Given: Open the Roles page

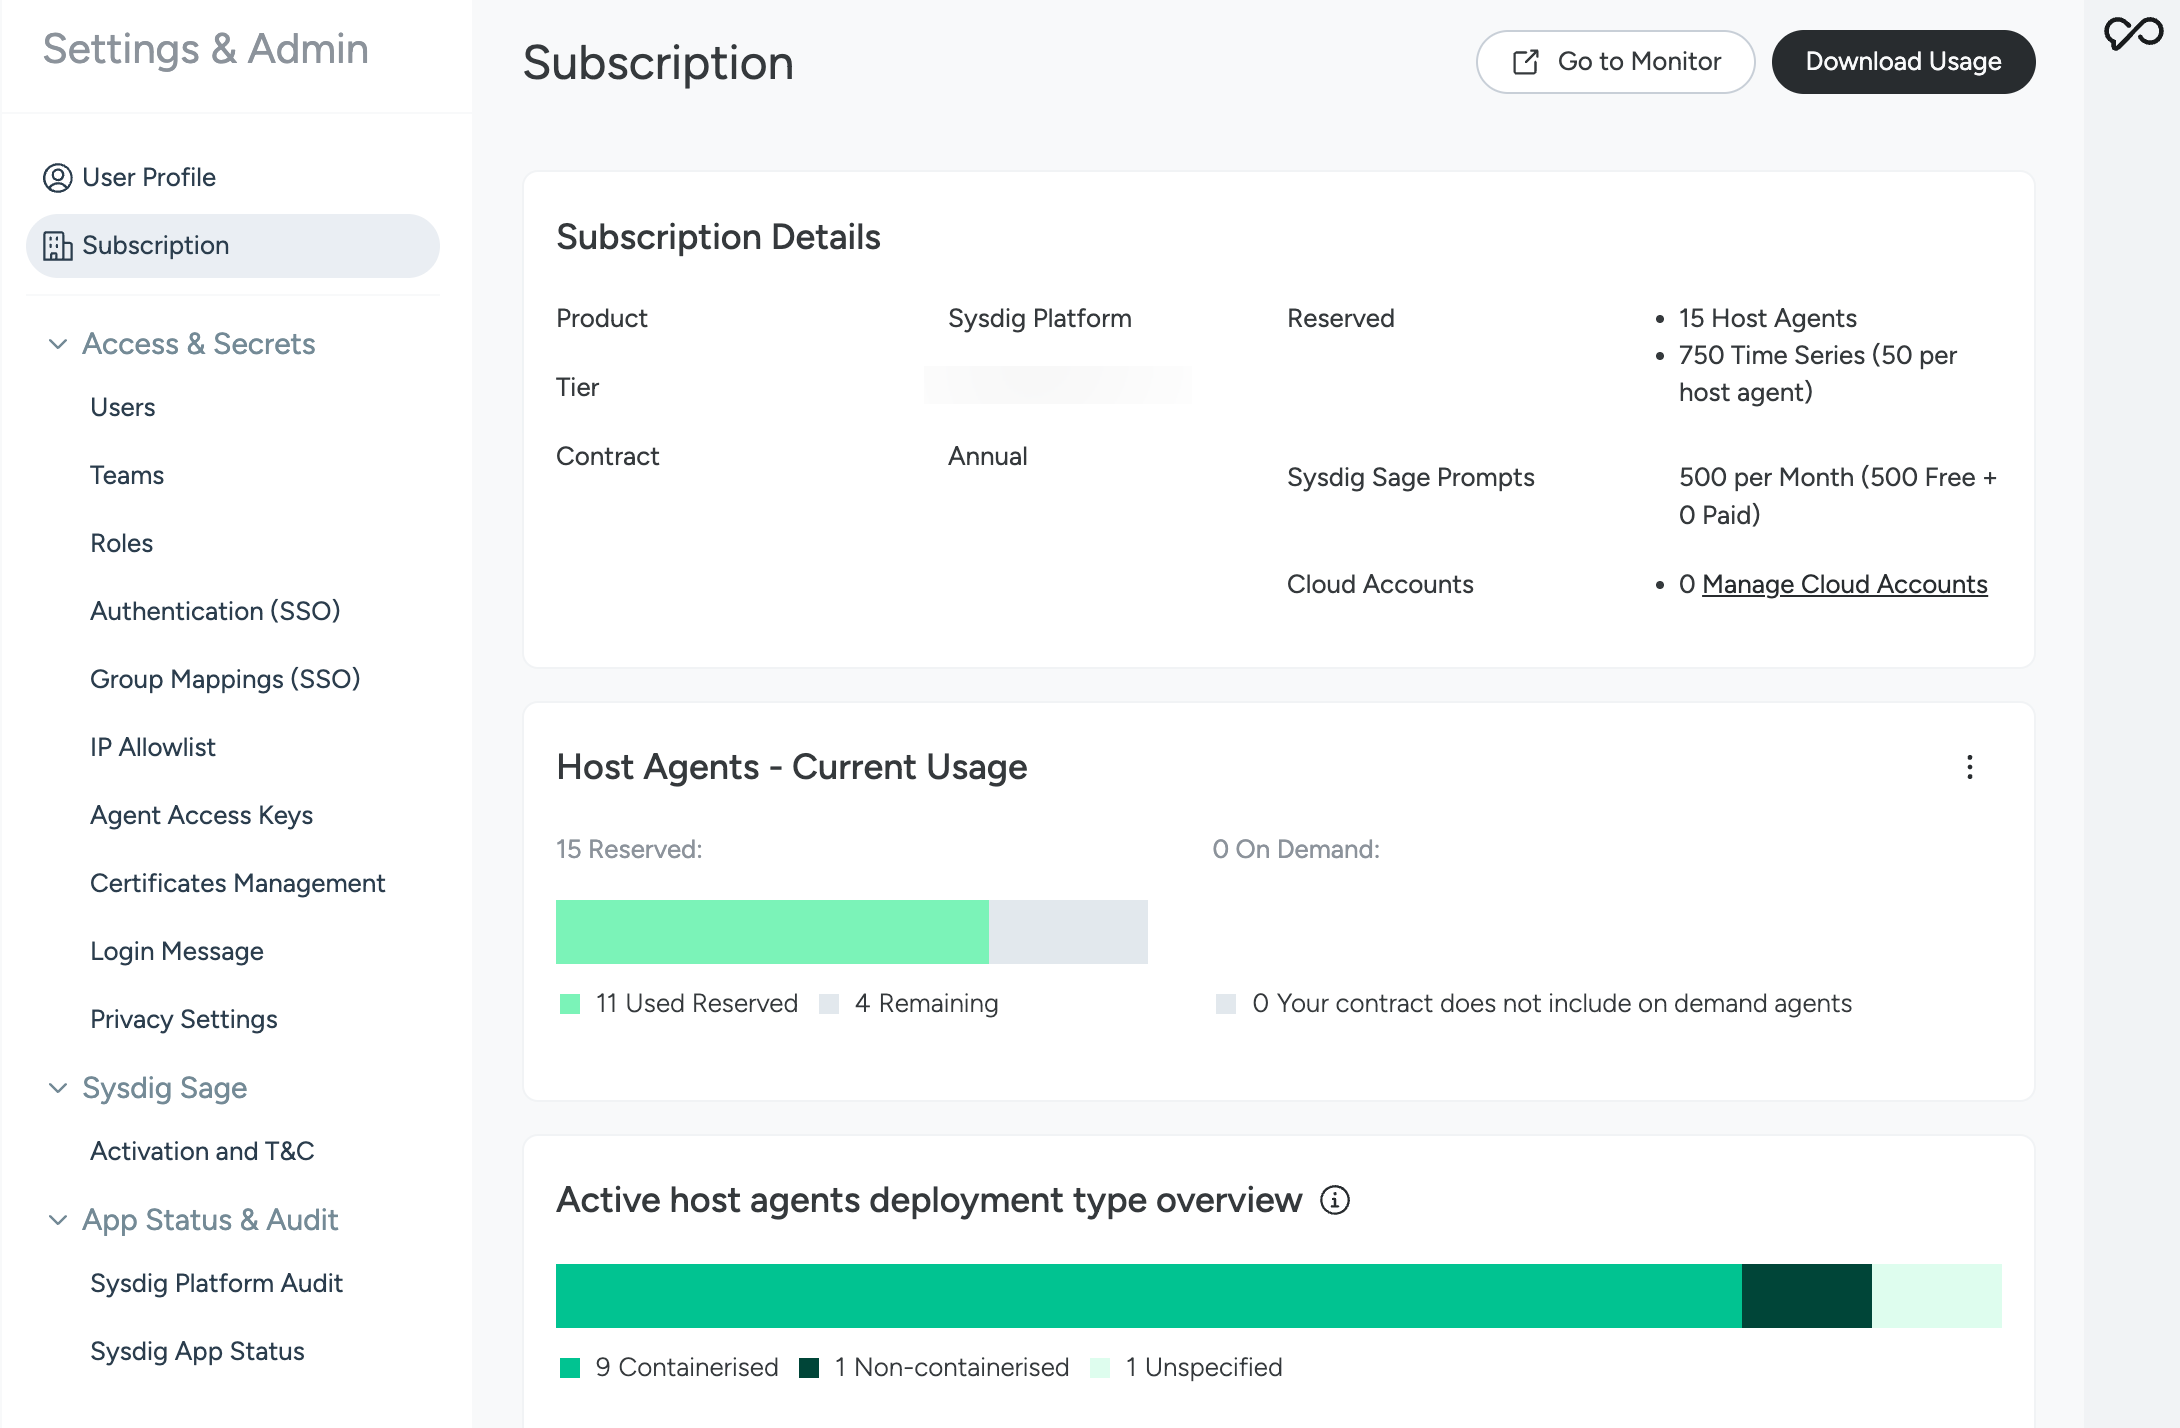Looking at the screenshot, I should click(x=121, y=544).
